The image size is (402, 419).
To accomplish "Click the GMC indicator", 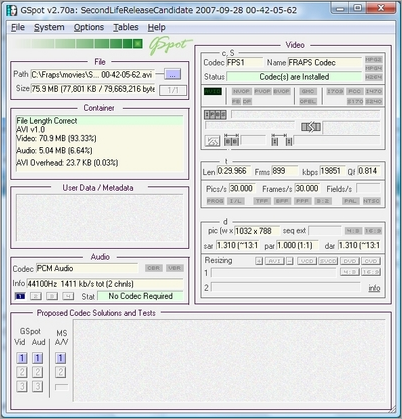I will coord(308,91).
